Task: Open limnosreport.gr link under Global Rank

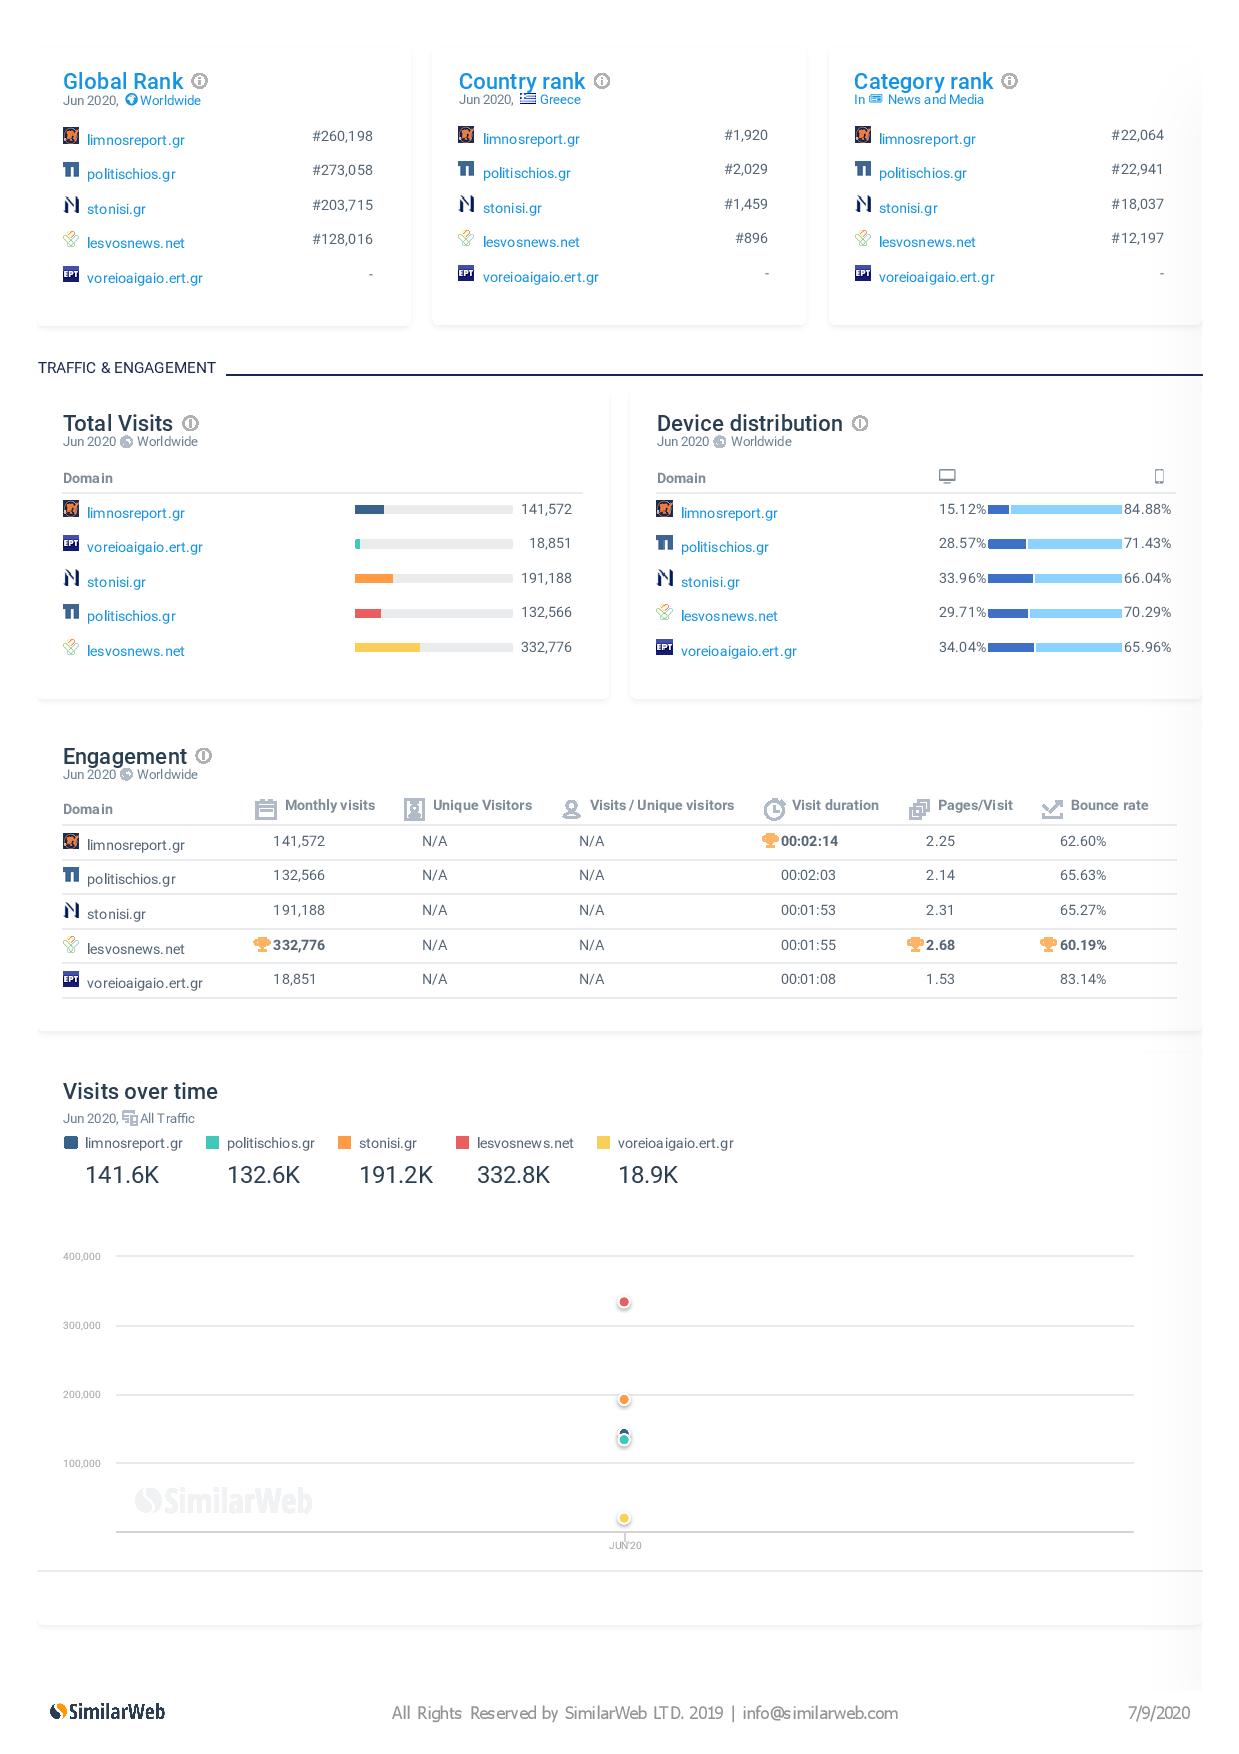Action: (x=135, y=140)
